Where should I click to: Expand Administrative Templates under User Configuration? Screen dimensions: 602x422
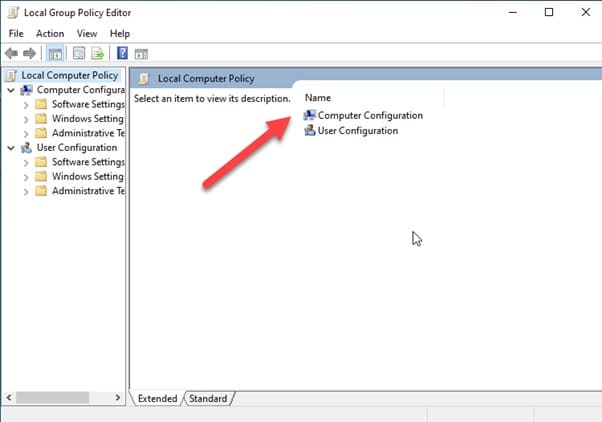(x=26, y=192)
